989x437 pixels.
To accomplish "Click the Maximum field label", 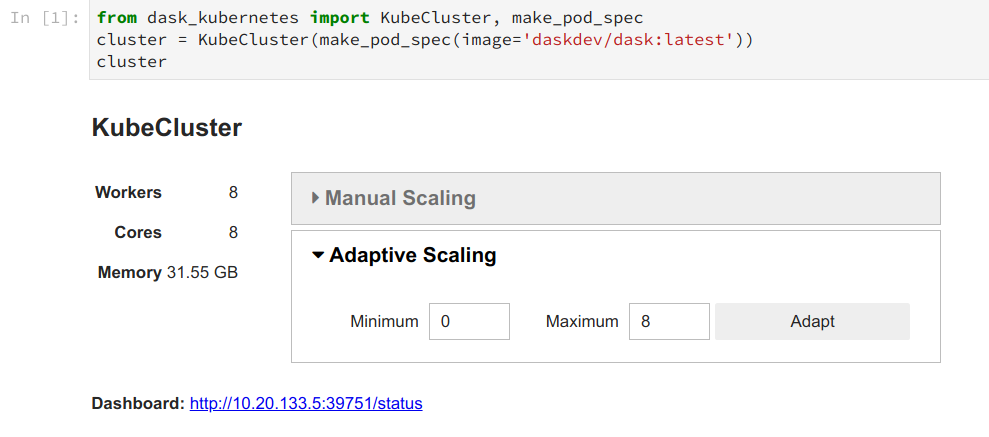I will coord(582,322).
